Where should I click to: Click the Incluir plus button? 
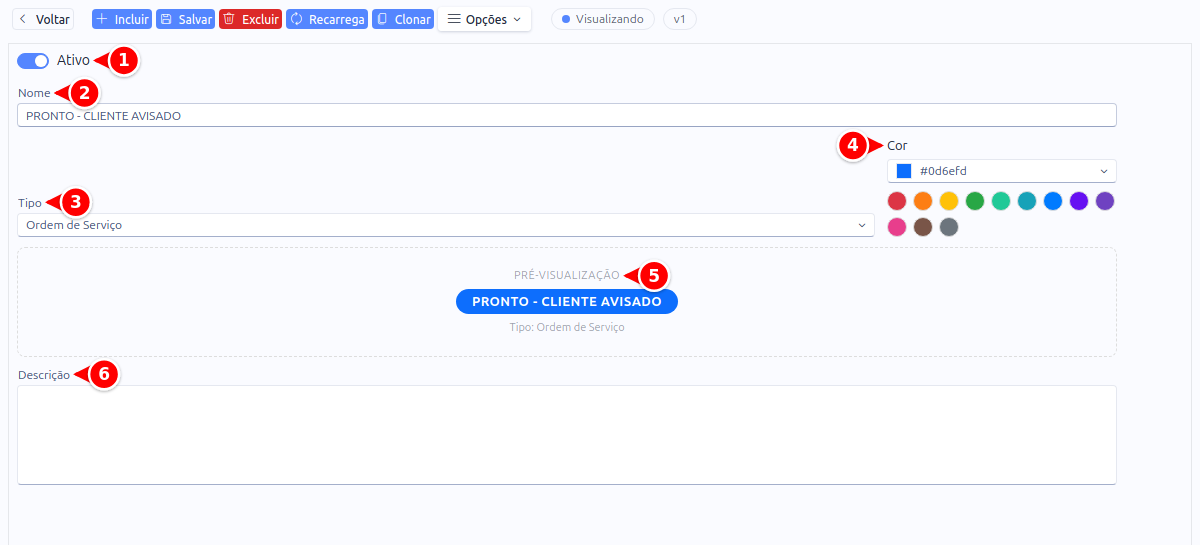coord(122,19)
